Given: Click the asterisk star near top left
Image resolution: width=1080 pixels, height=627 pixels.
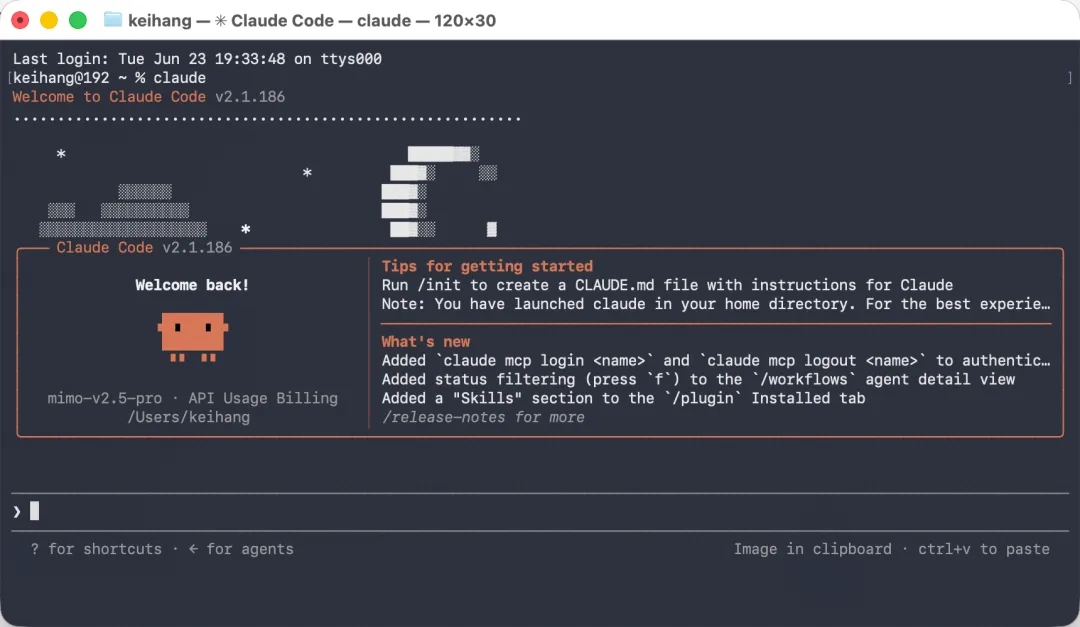Looking at the screenshot, I should pos(61,154).
